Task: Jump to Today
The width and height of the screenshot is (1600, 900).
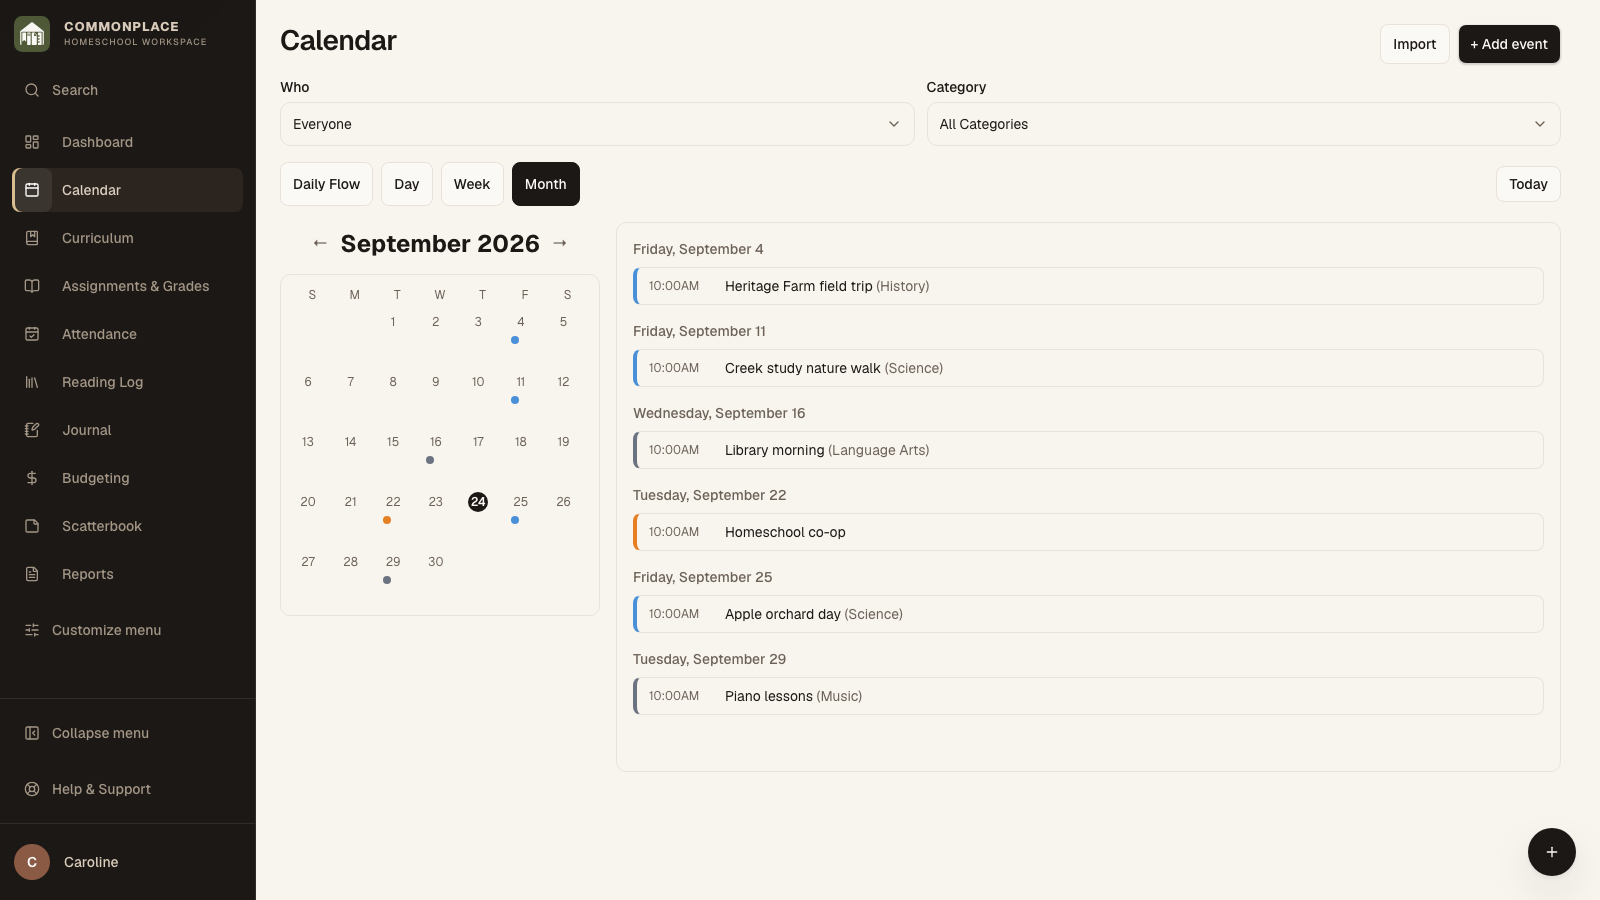Action: [1528, 184]
